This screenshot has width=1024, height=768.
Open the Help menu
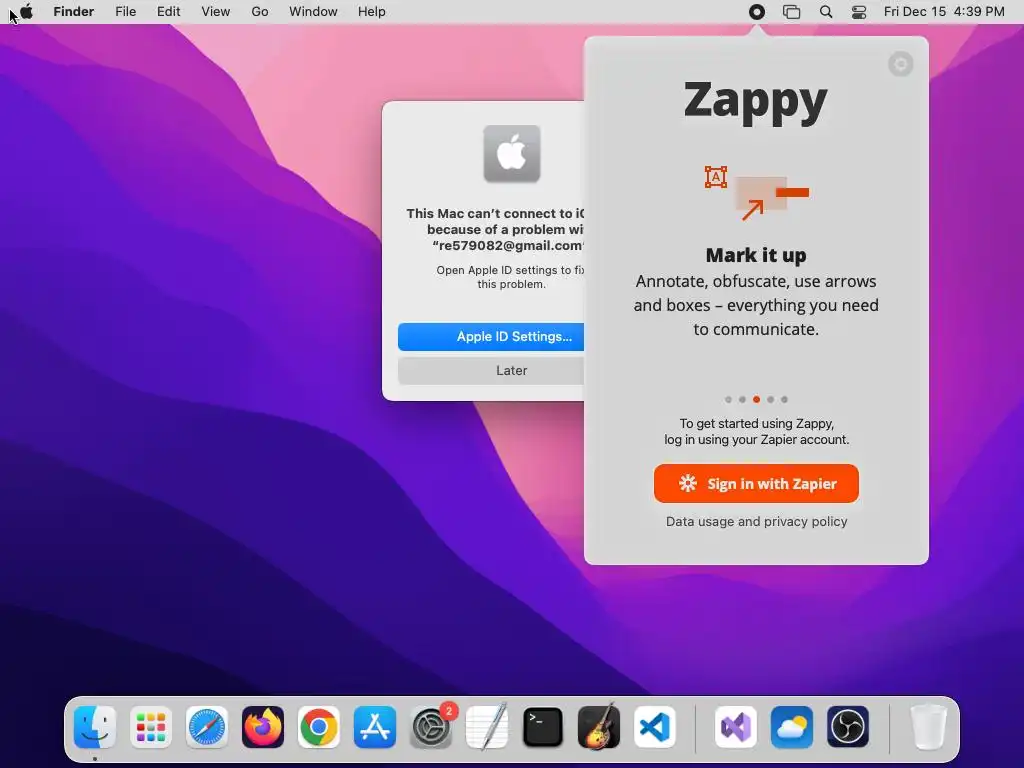pyautogui.click(x=372, y=12)
